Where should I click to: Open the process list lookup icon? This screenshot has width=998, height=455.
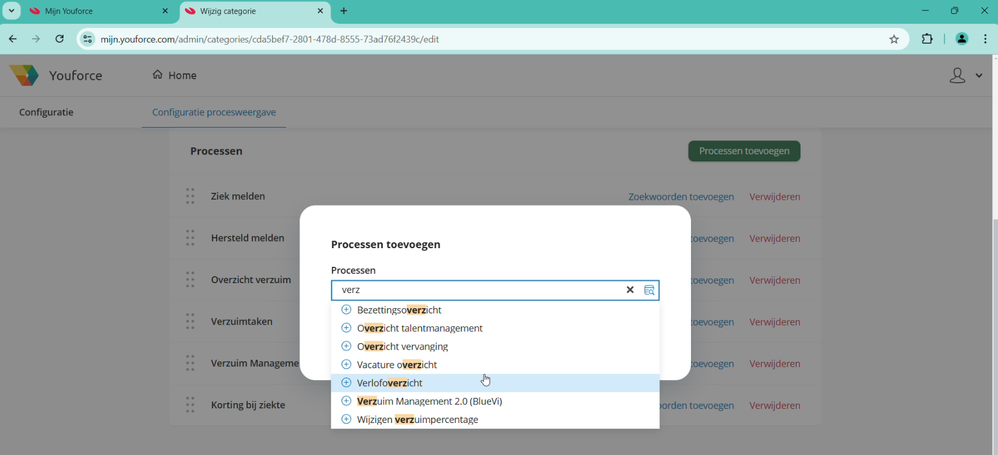649,290
